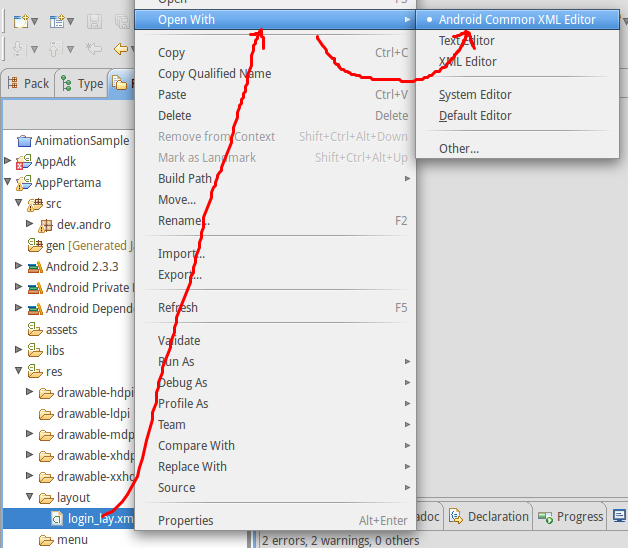
Task: Open the Debug As submenu
Action: (275, 383)
